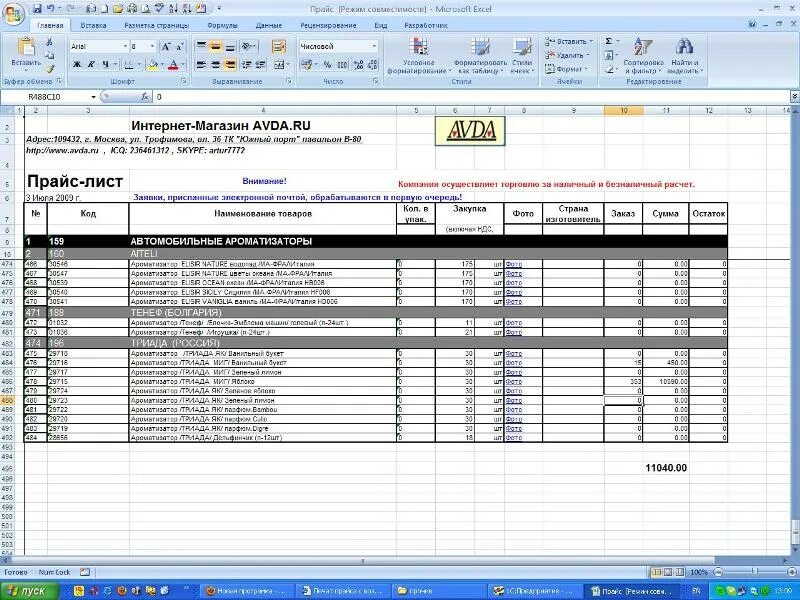Expand the Name Box R488C10 dropdown
Image resolution: width=800 pixels, height=600 pixels.
(x=93, y=97)
